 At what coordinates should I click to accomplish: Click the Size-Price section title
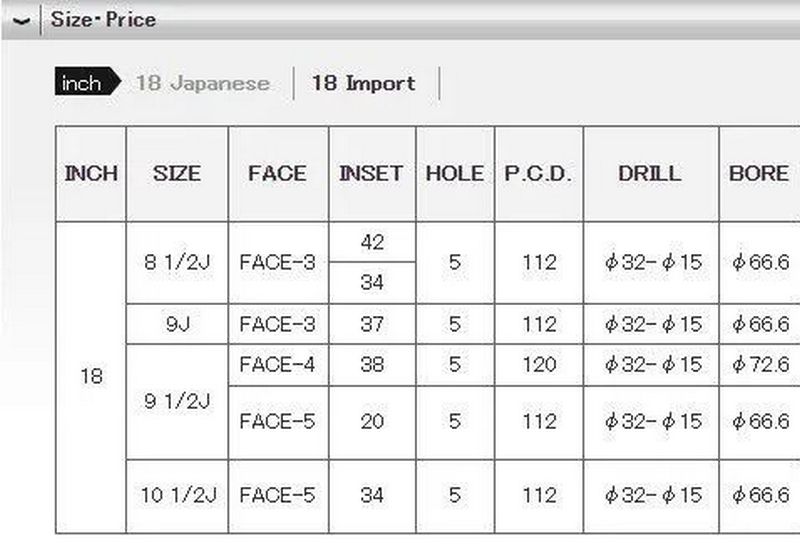(104, 19)
